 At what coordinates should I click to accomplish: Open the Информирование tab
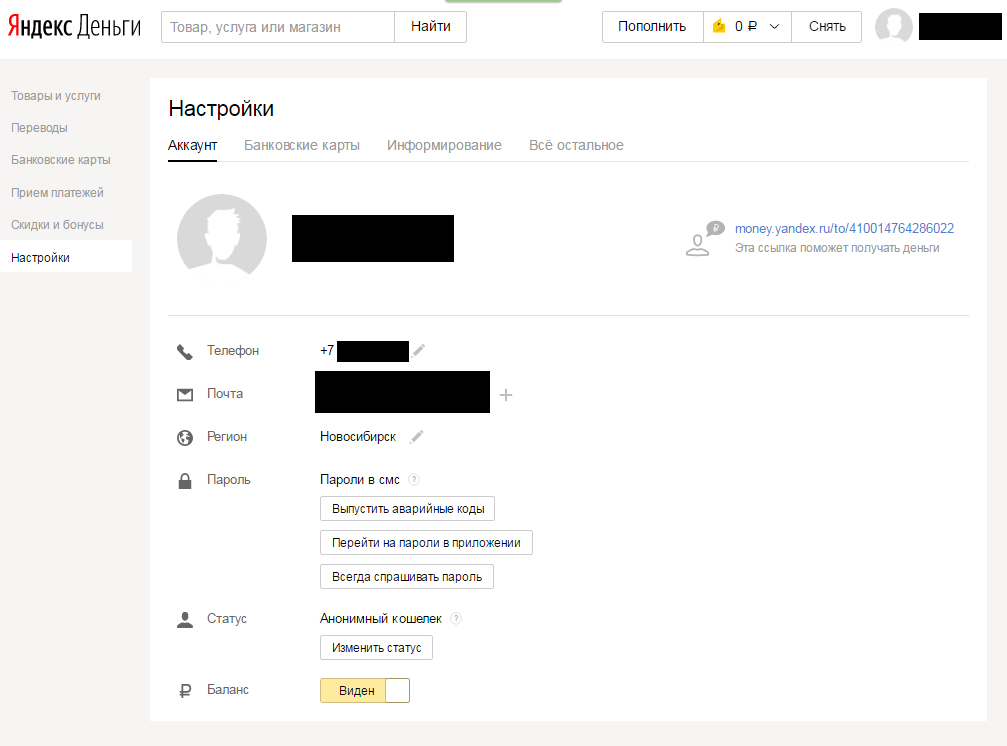point(444,145)
